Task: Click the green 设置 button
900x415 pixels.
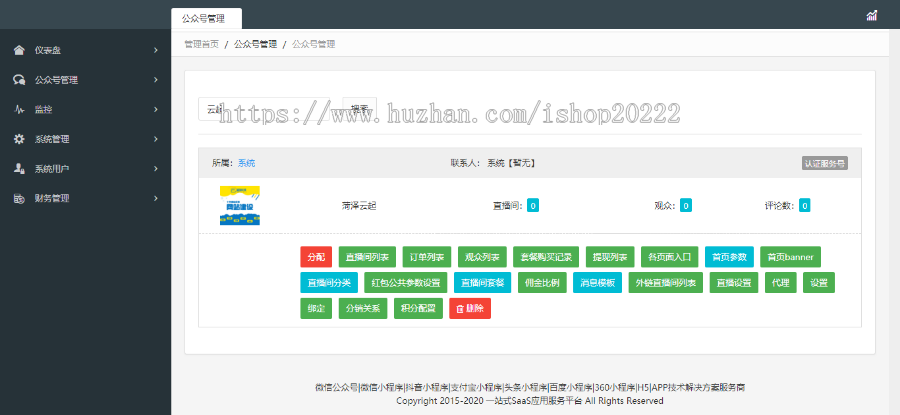Action: [819, 283]
